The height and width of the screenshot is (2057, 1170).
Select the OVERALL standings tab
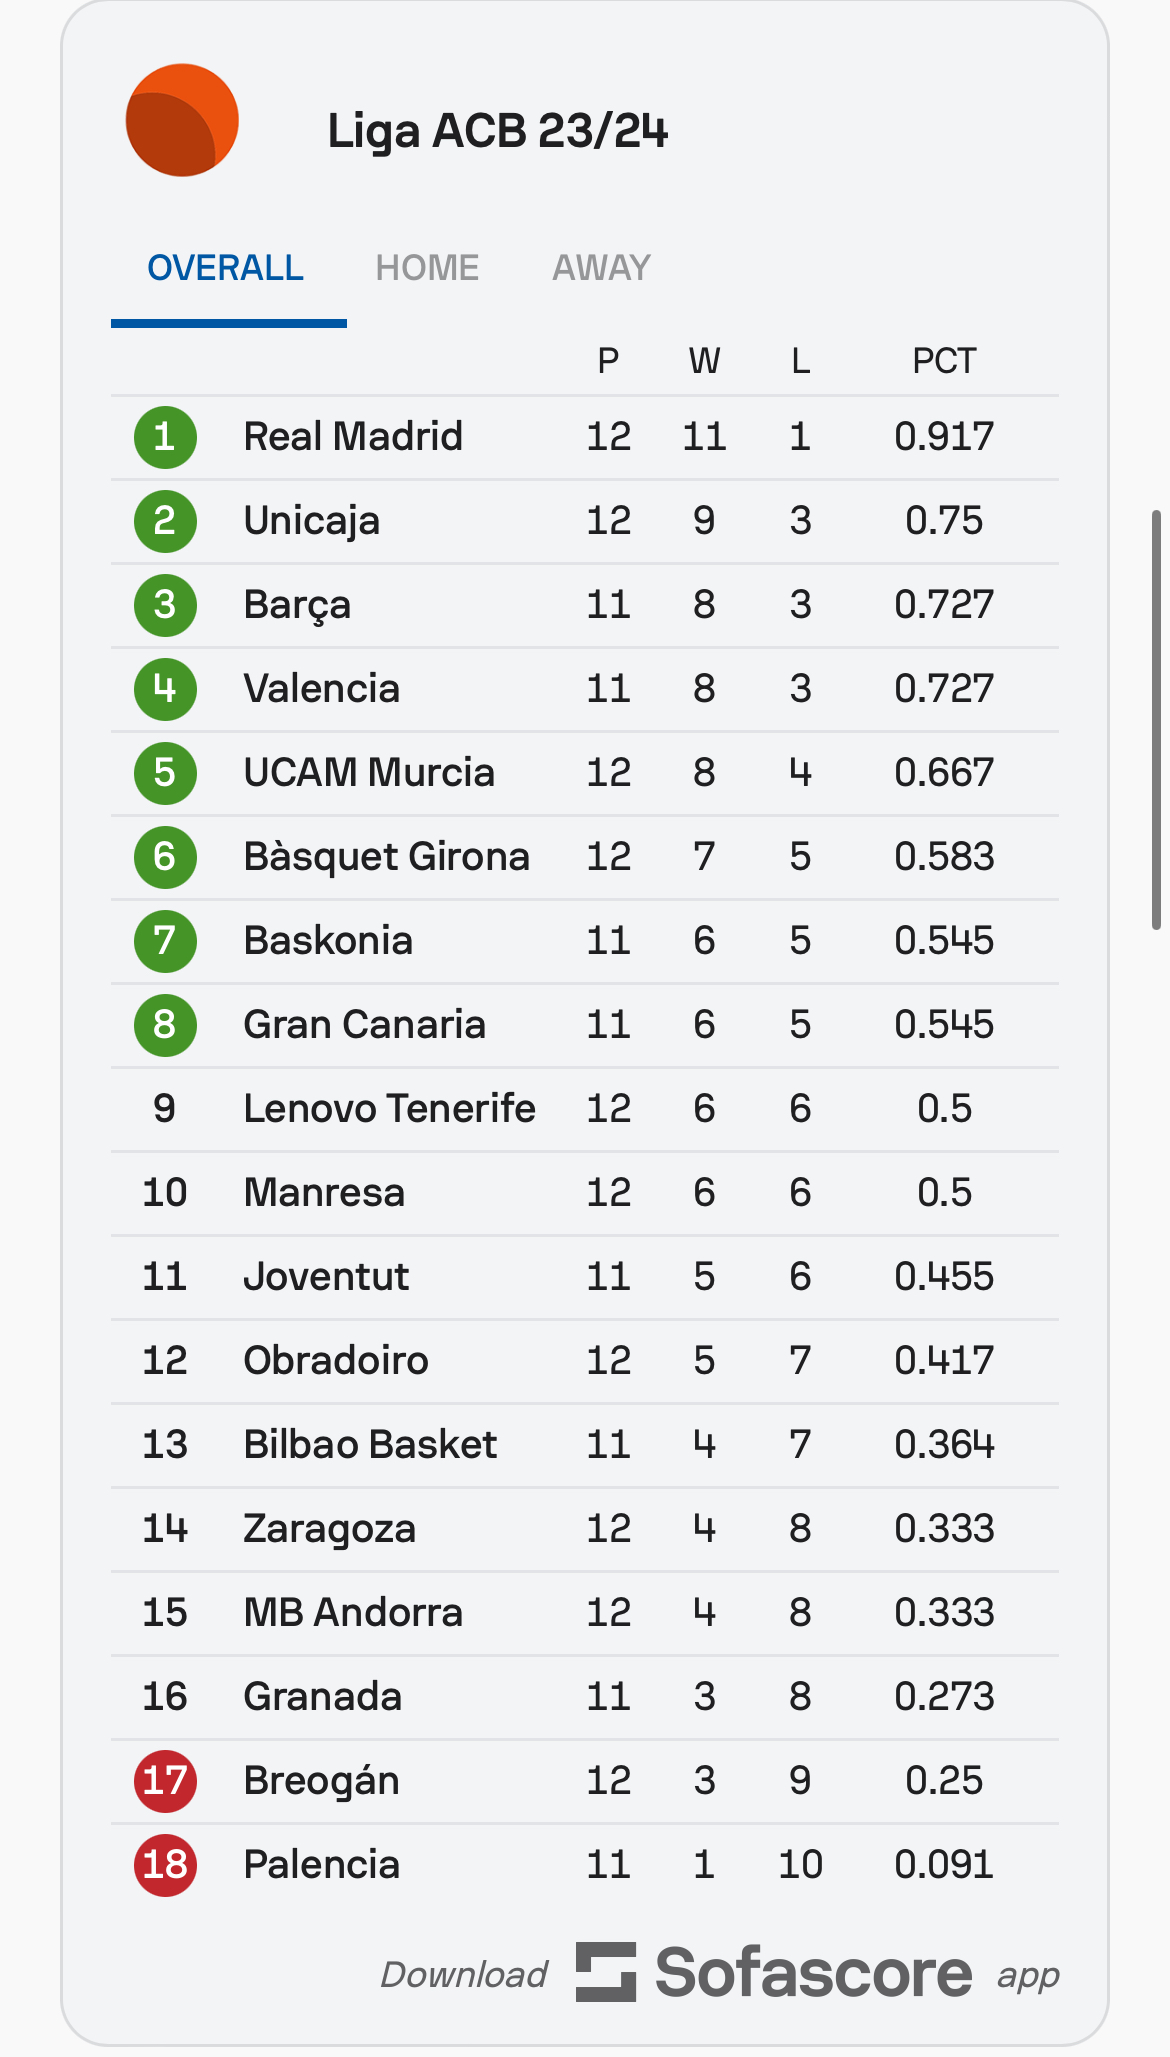click(226, 268)
